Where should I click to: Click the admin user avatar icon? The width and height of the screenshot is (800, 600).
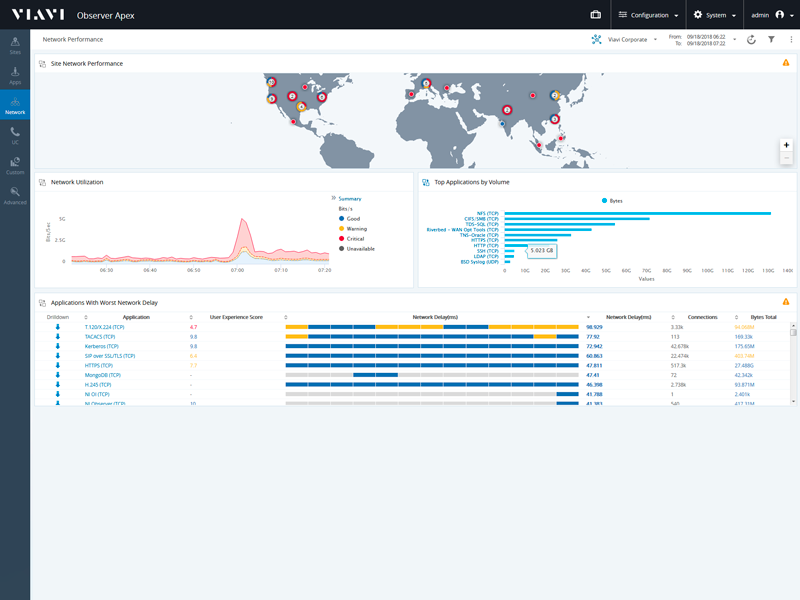[780, 15]
